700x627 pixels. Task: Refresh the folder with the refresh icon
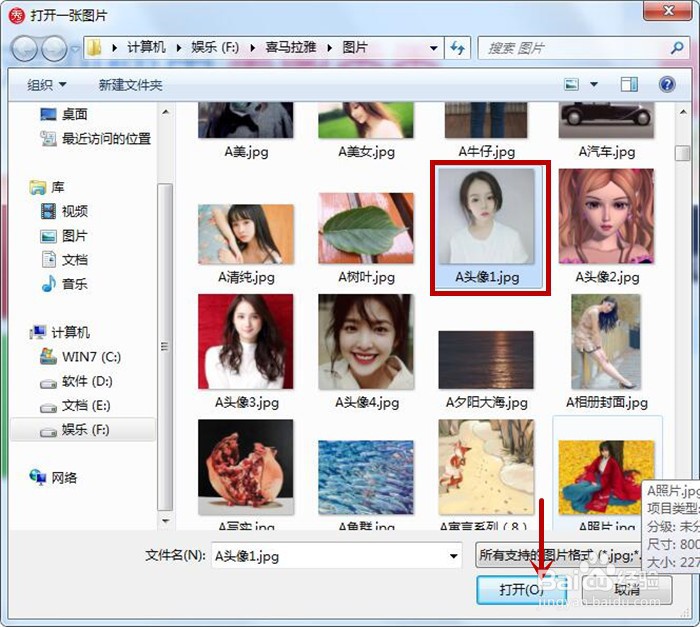pyautogui.click(x=457, y=47)
